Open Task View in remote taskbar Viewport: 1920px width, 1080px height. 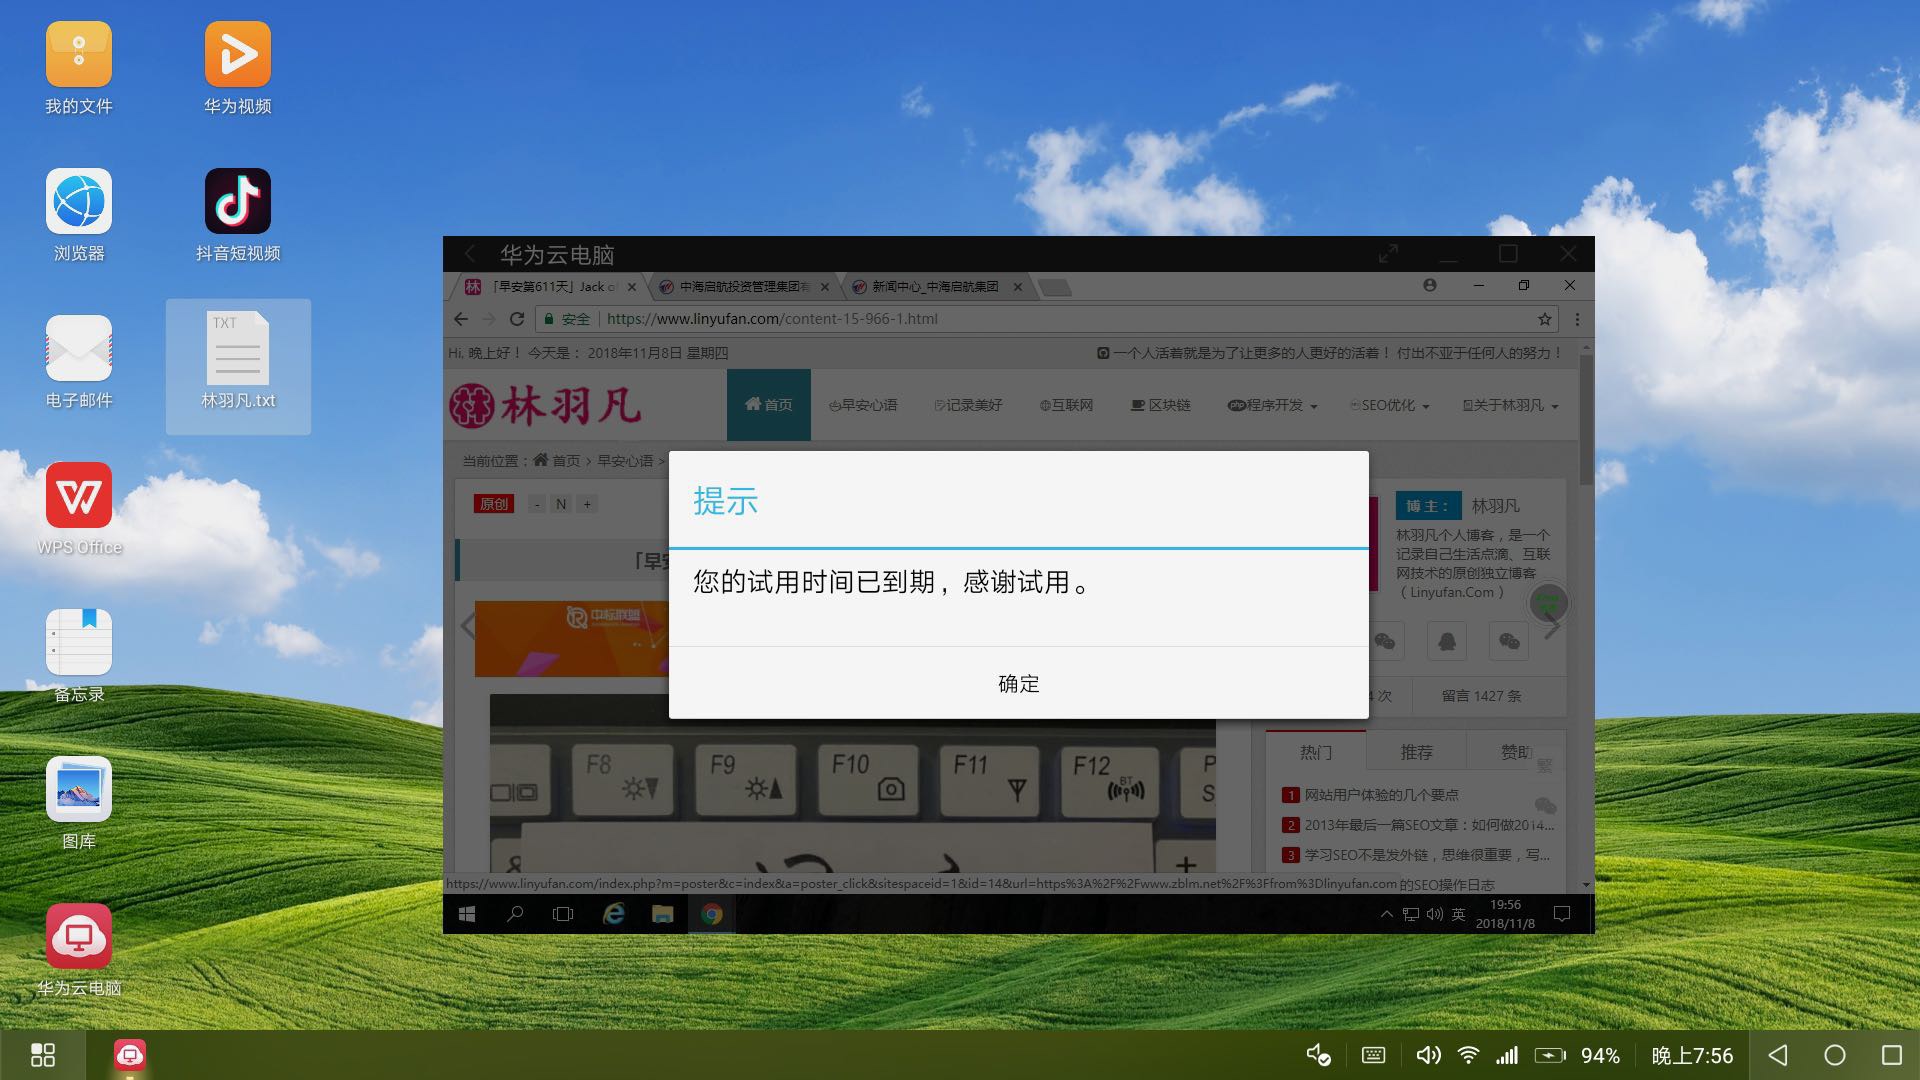pos(563,914)
